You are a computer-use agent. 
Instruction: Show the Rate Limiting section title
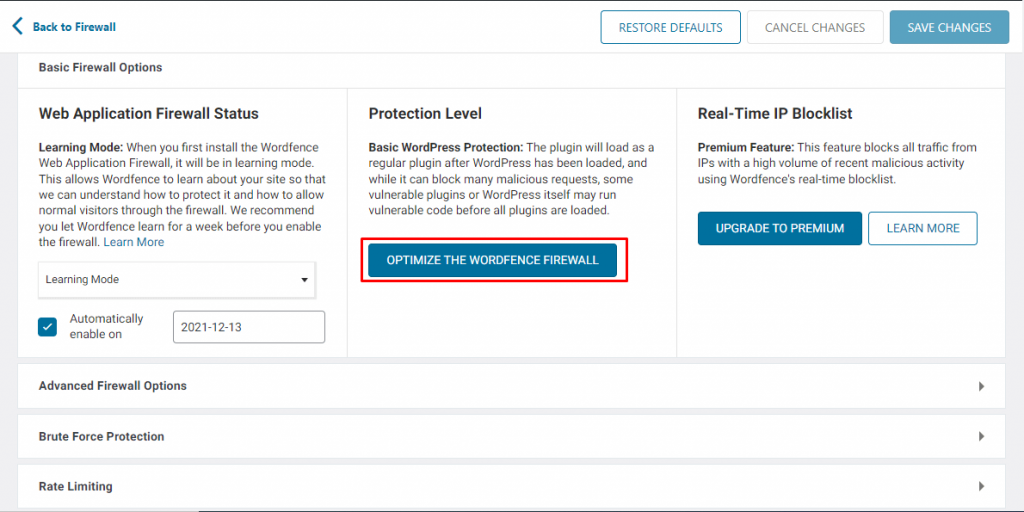point(75,487)
